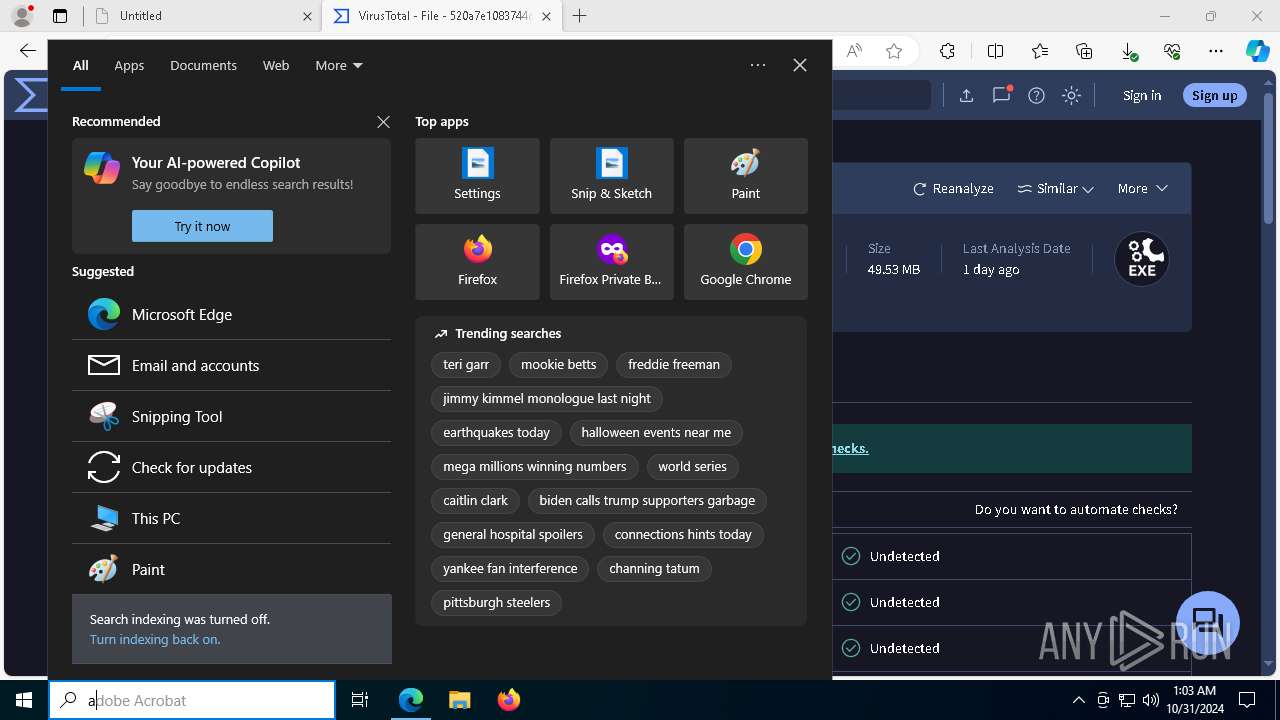Screen dimensions: 1280x720
Task: Open Paint tile in Top apps
Action: click(x=745, y=176)
